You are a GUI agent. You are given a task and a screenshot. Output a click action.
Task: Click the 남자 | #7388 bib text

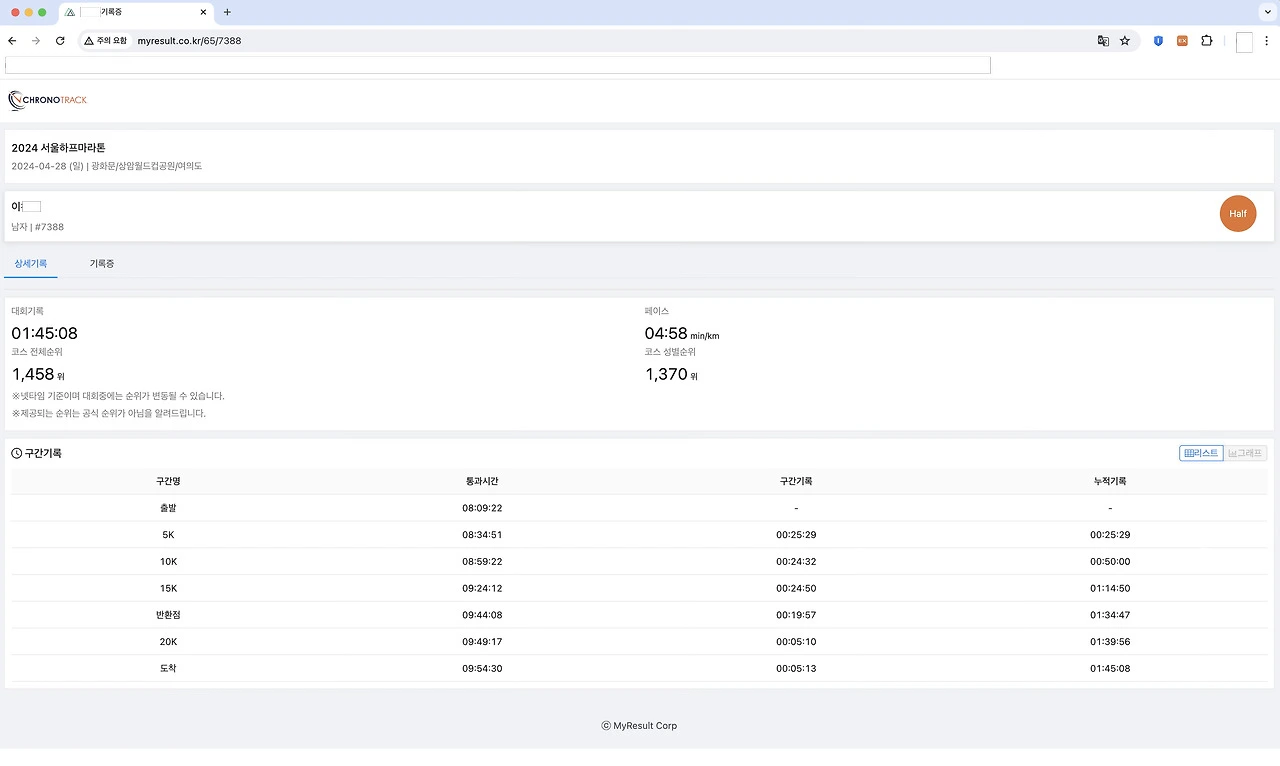point(37,227)
